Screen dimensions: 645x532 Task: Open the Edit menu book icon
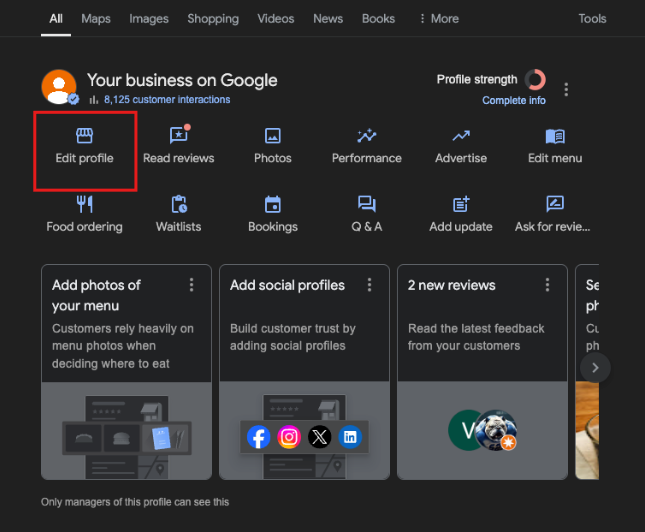tap(555, 136)
